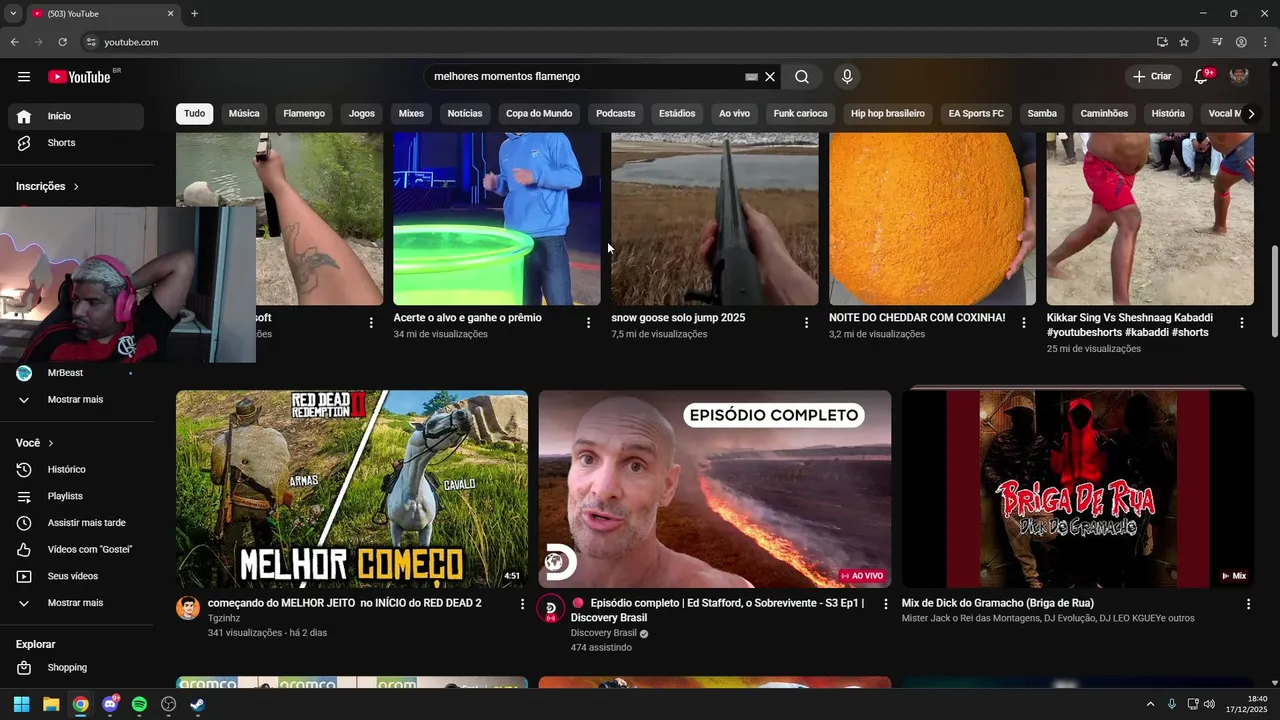Open Shorts in the sidebar
The height and width of the screenshot is (720, 1280).
click(x=76, y=143)
